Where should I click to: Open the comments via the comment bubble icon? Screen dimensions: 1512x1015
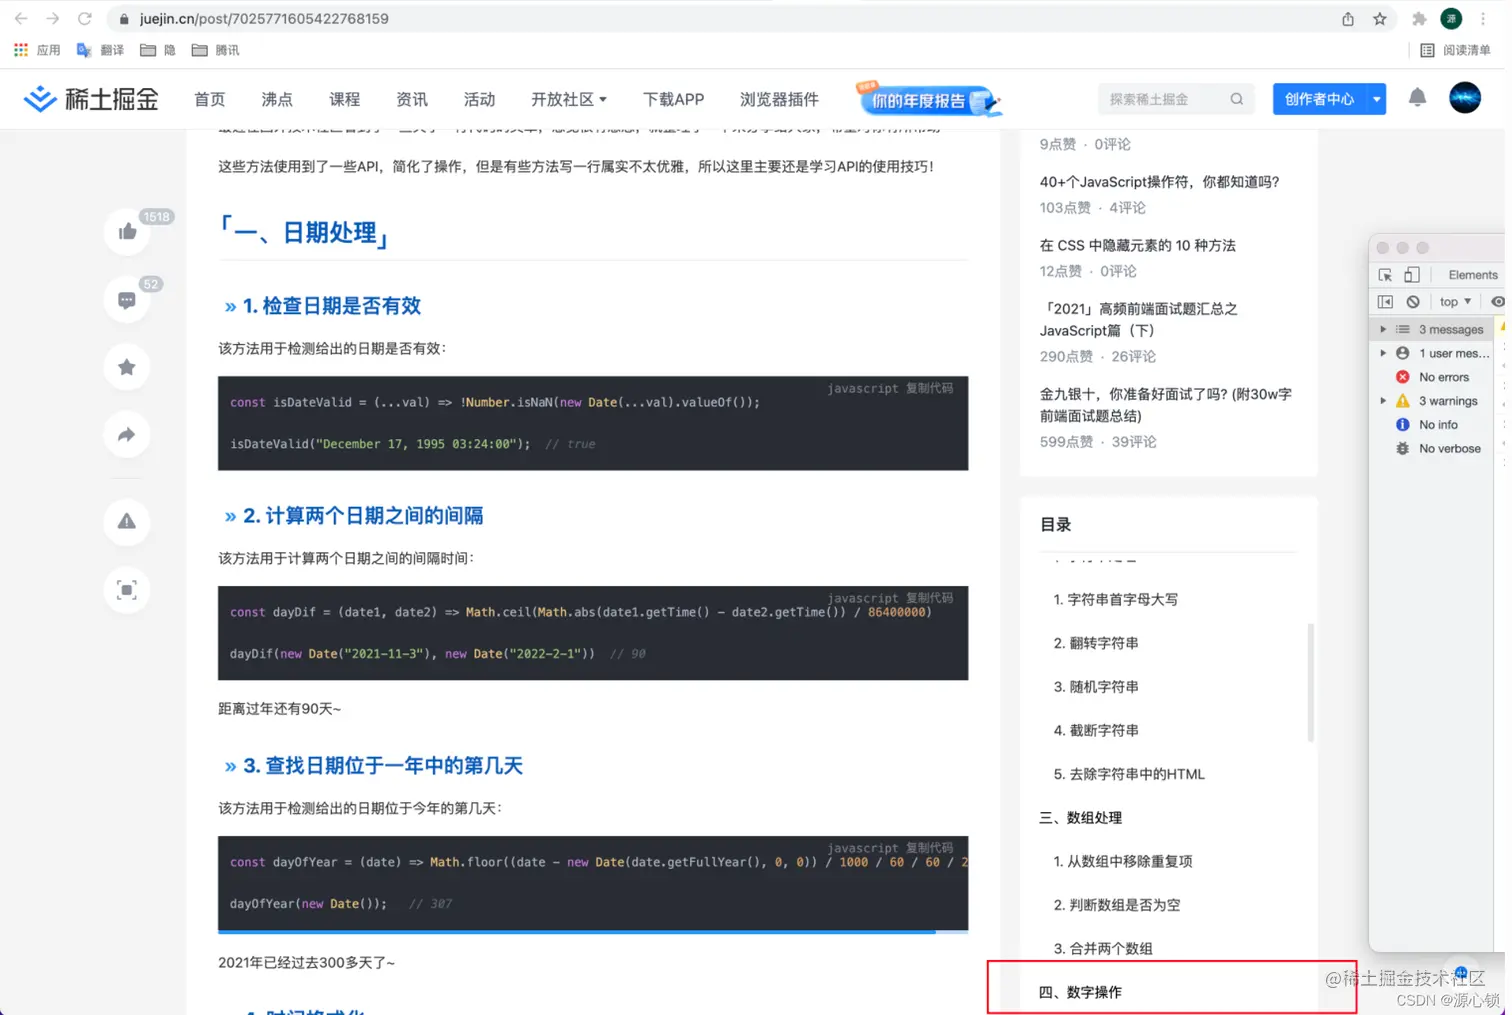click(x=126, y=299)
